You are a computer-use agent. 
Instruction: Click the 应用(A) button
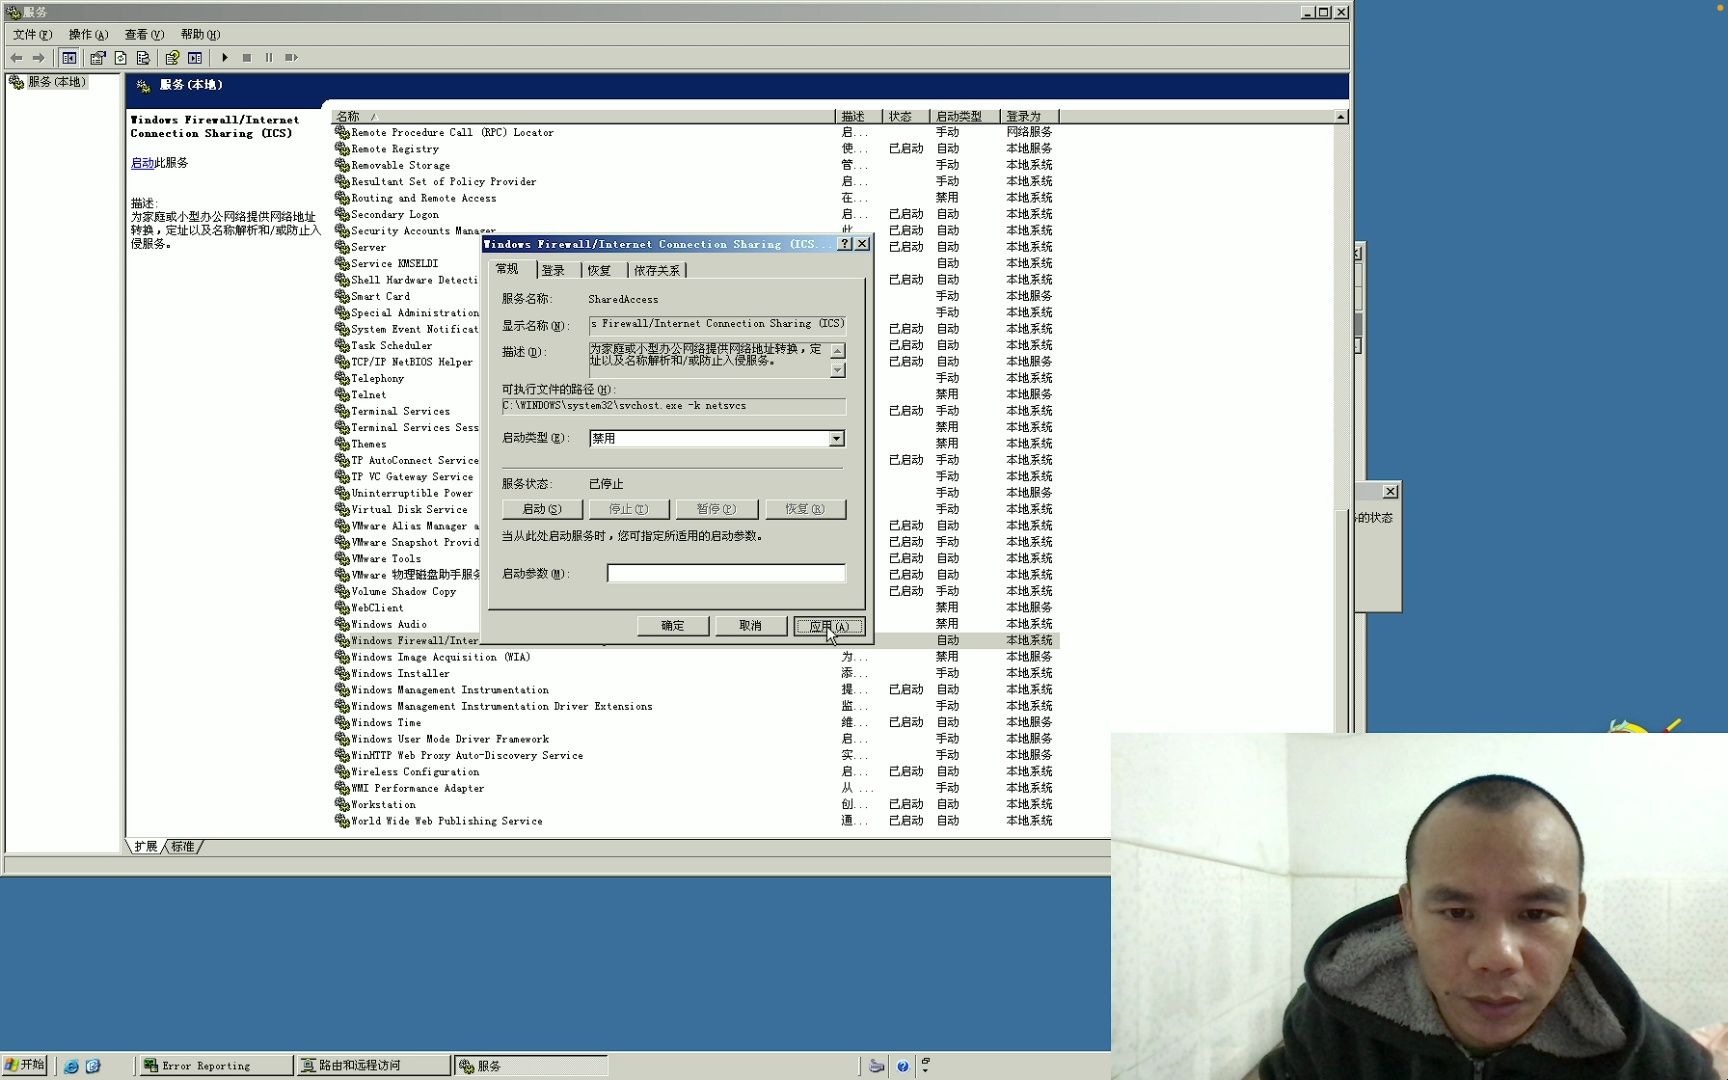pyautogui.click(x=829, y=627)
